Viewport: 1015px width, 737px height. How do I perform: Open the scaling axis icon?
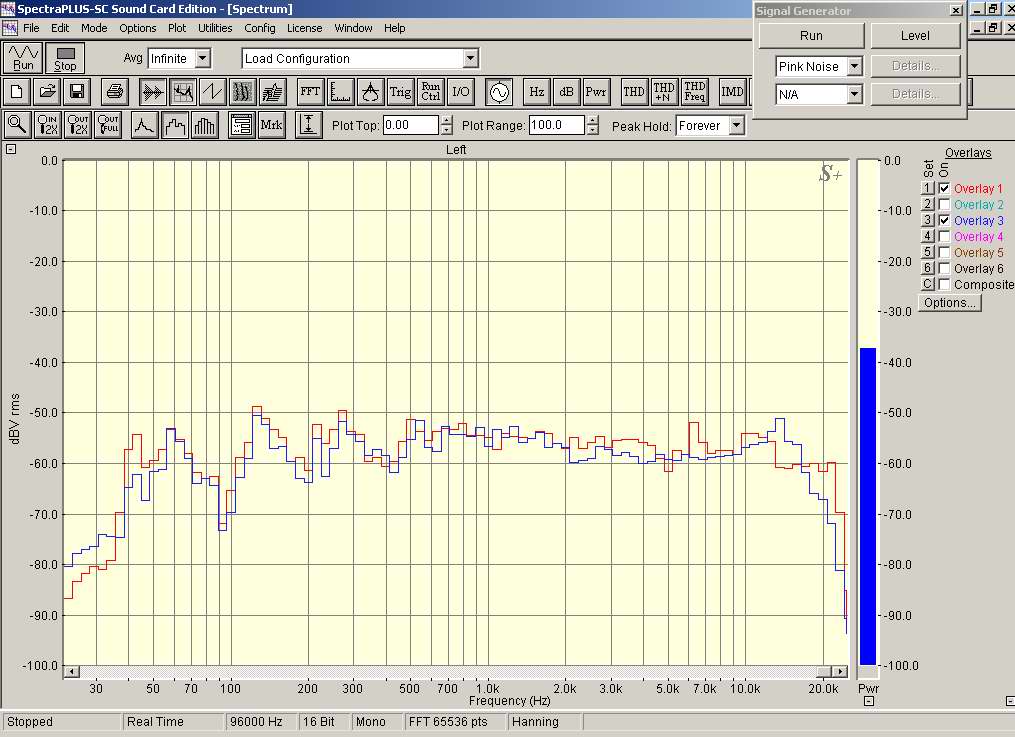[340, 92]
